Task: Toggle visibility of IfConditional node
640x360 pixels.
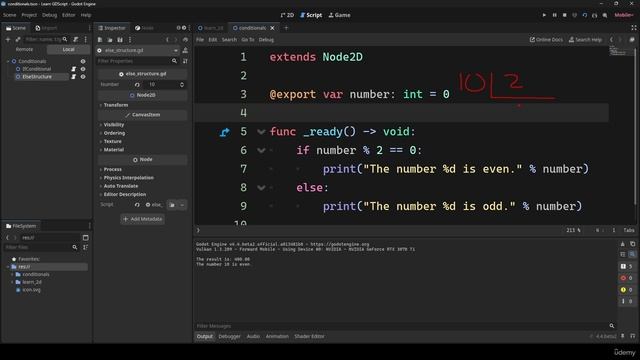Action: 83,69
